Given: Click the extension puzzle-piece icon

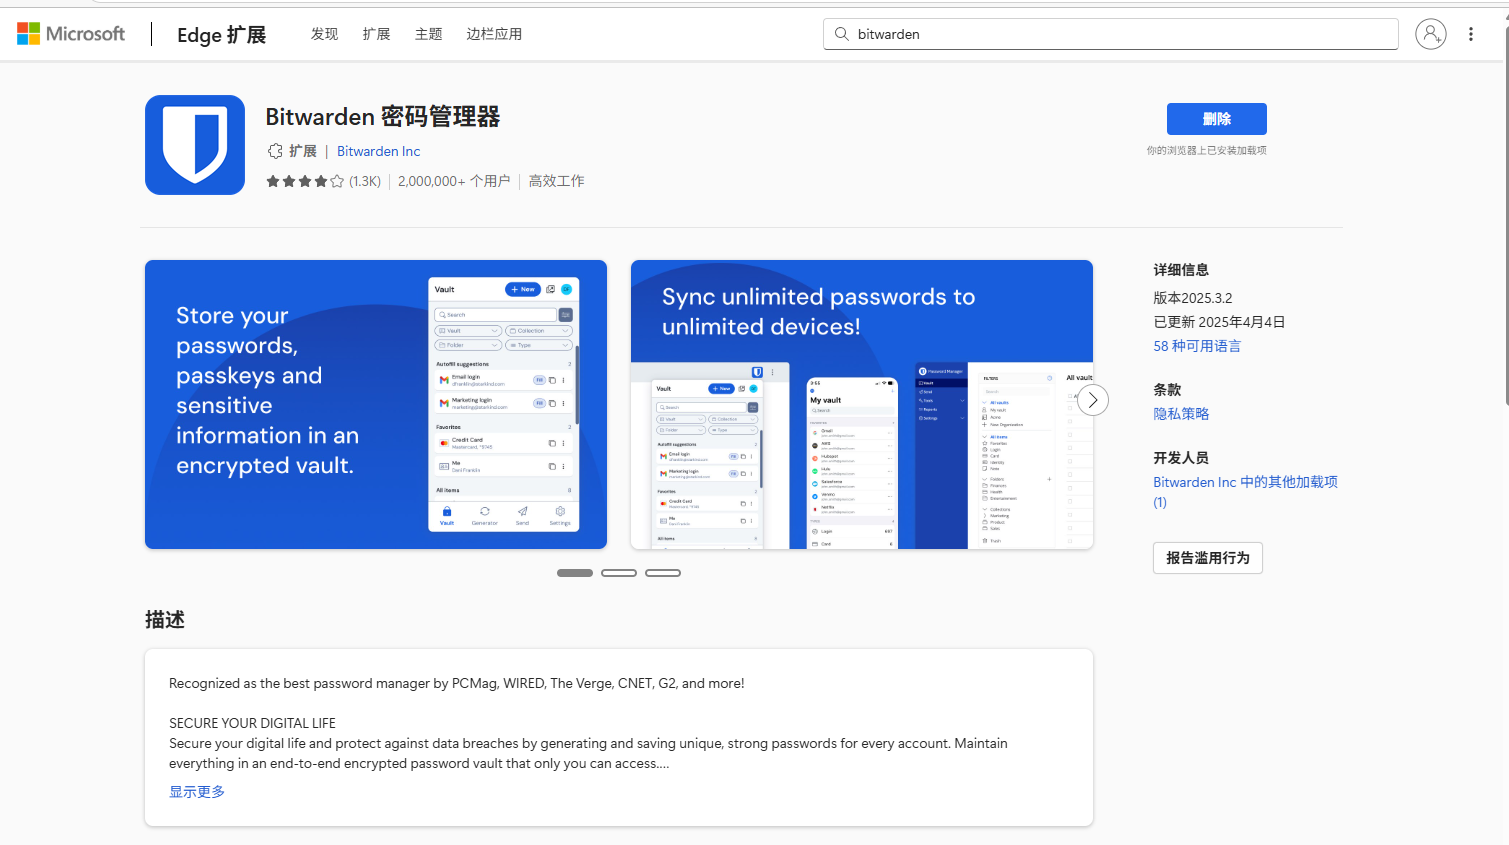Looking at the screenshot, I should point(275,151).
